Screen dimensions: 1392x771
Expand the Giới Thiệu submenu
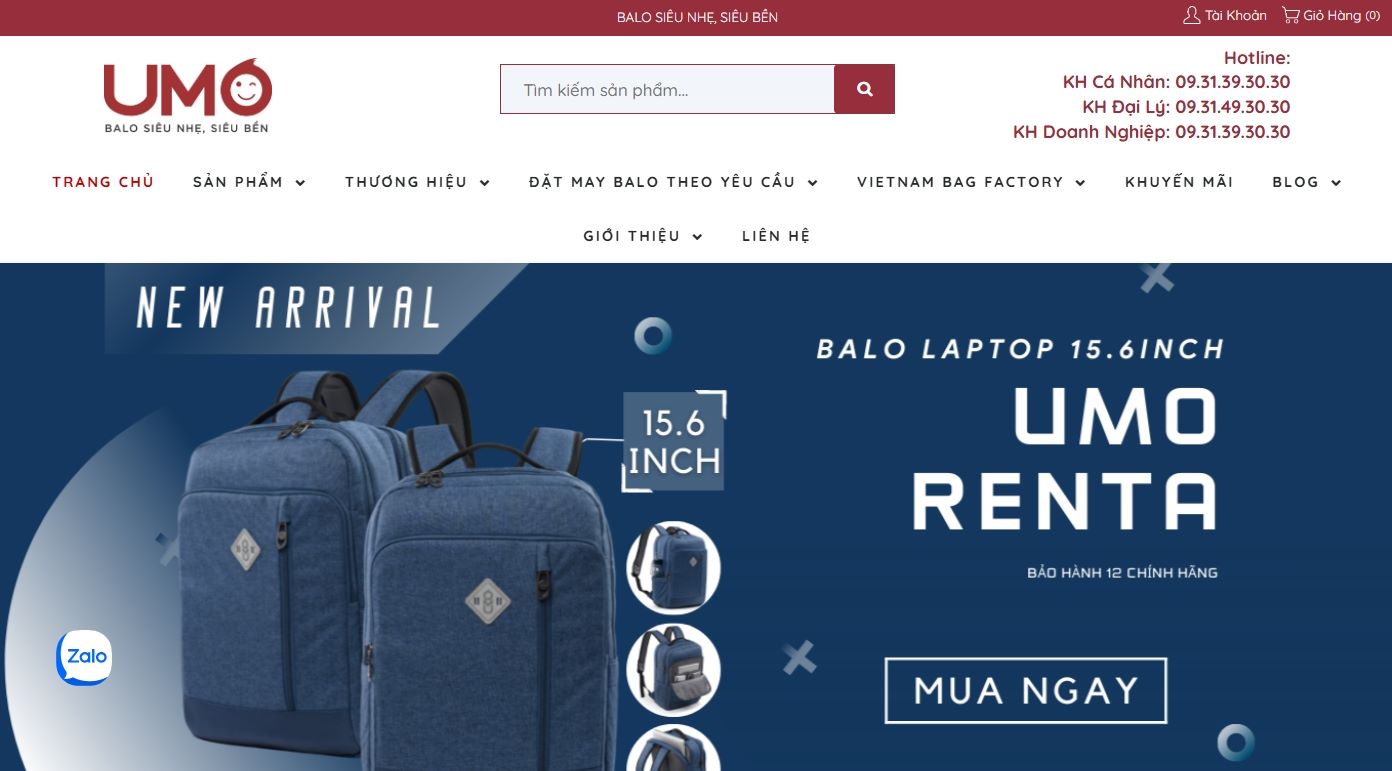coord(643,236)
